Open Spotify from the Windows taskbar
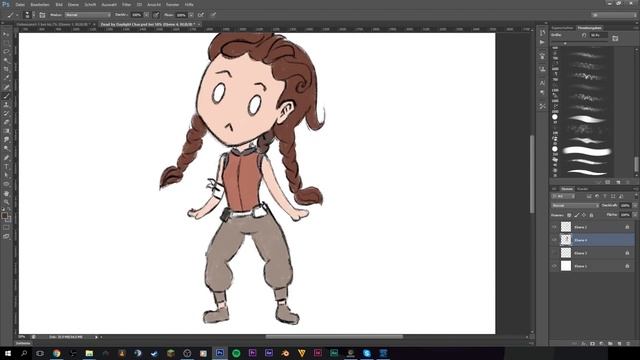Screen dimensions: 640x360 click(236, 353)
